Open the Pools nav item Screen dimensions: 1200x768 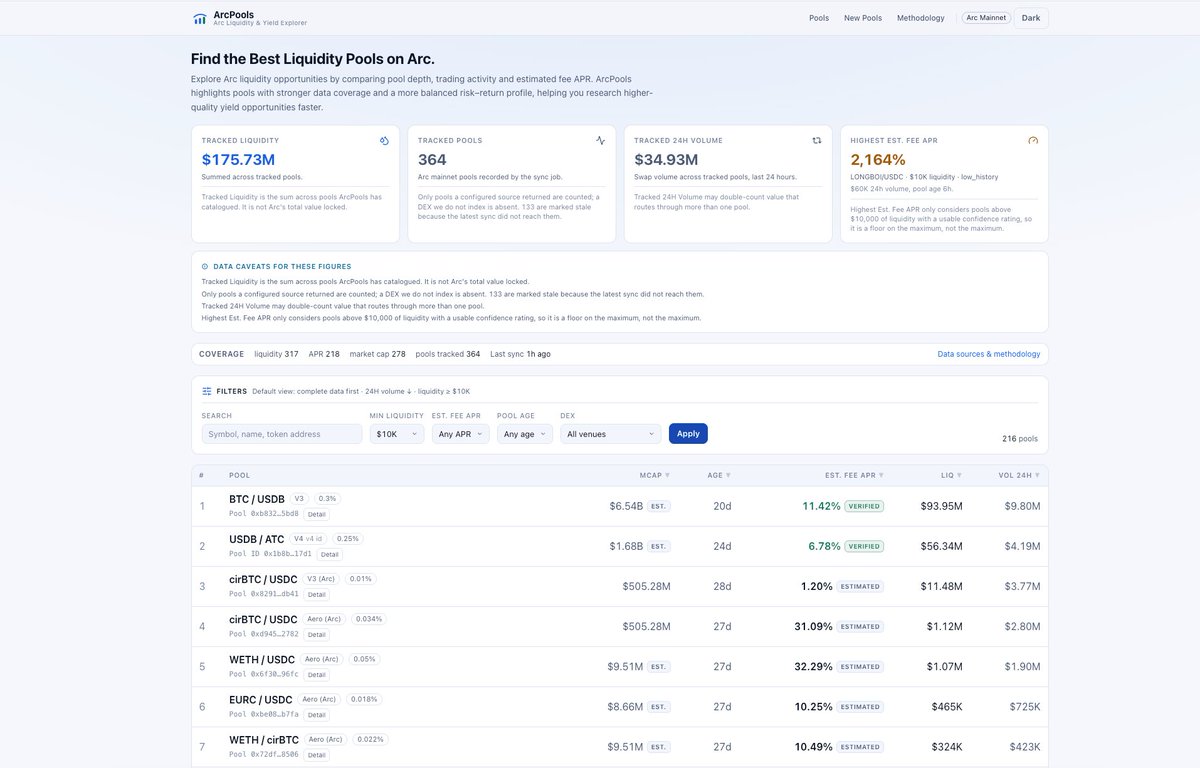coord(819,18)
